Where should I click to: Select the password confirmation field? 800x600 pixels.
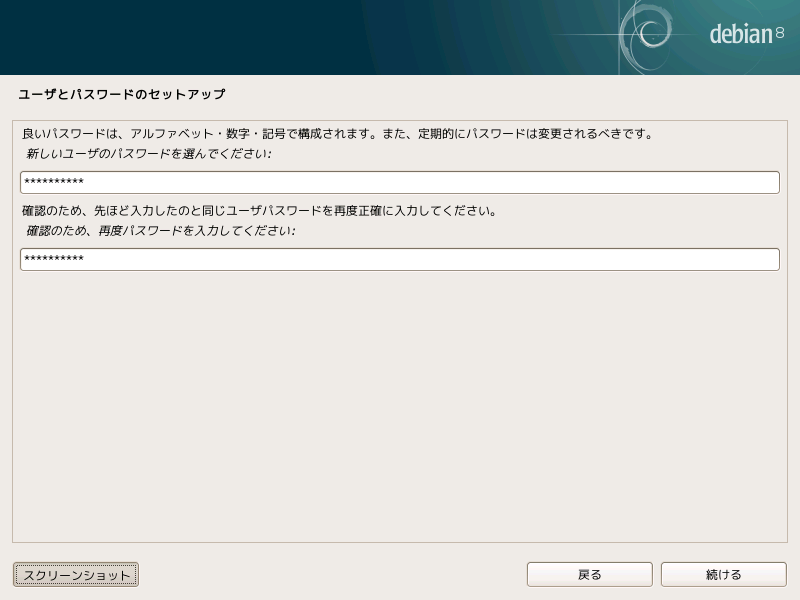[x=400, y=259]
